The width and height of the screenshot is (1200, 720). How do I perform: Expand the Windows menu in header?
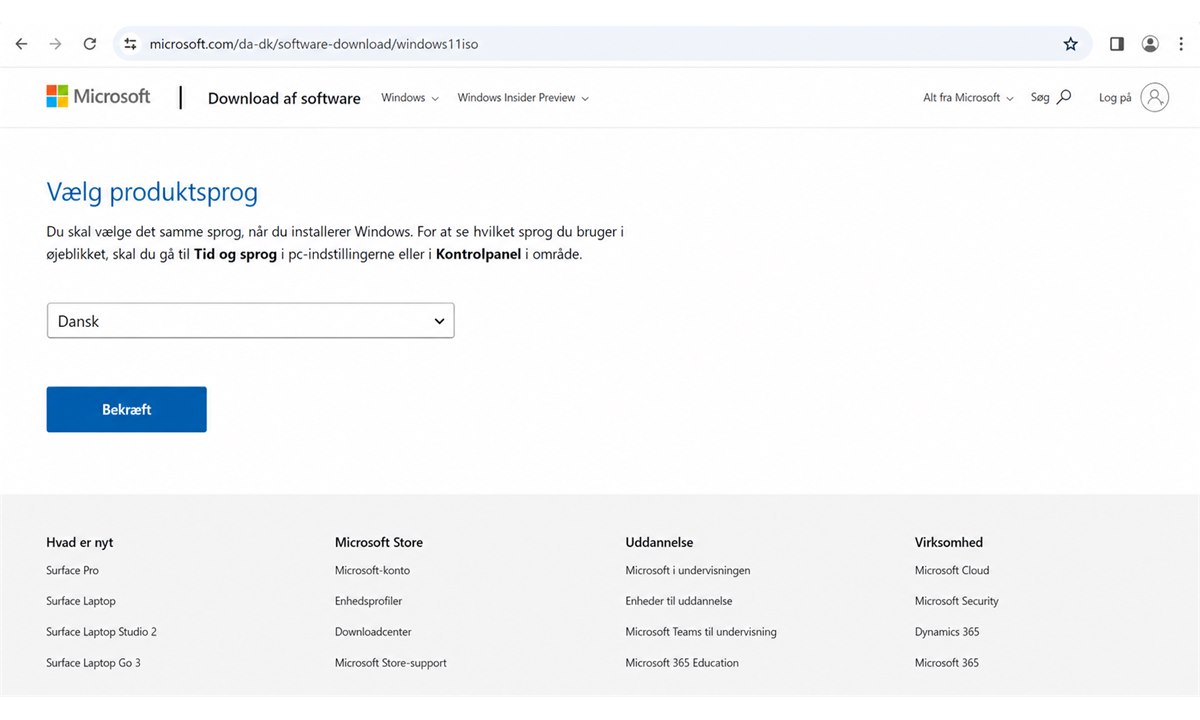tap(410, 98)
